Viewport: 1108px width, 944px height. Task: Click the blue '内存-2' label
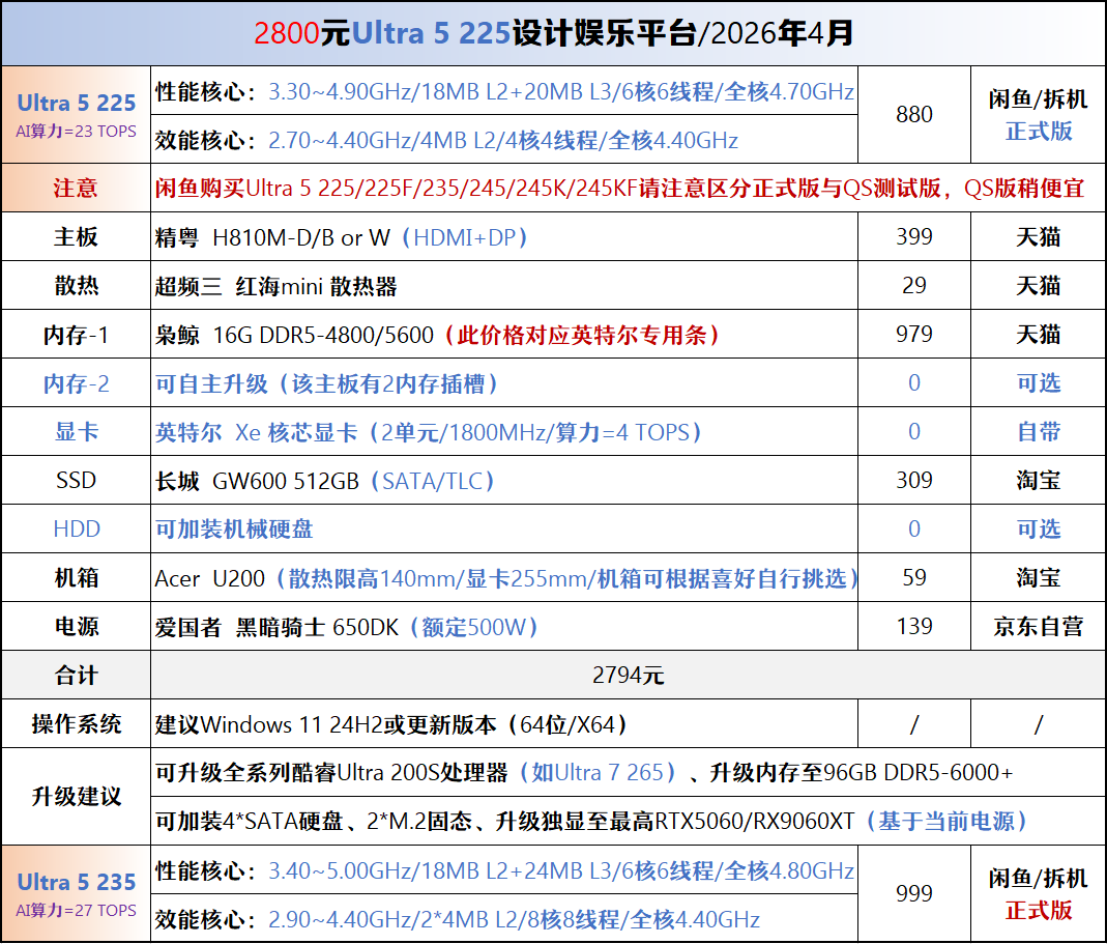tap(76, 384)
